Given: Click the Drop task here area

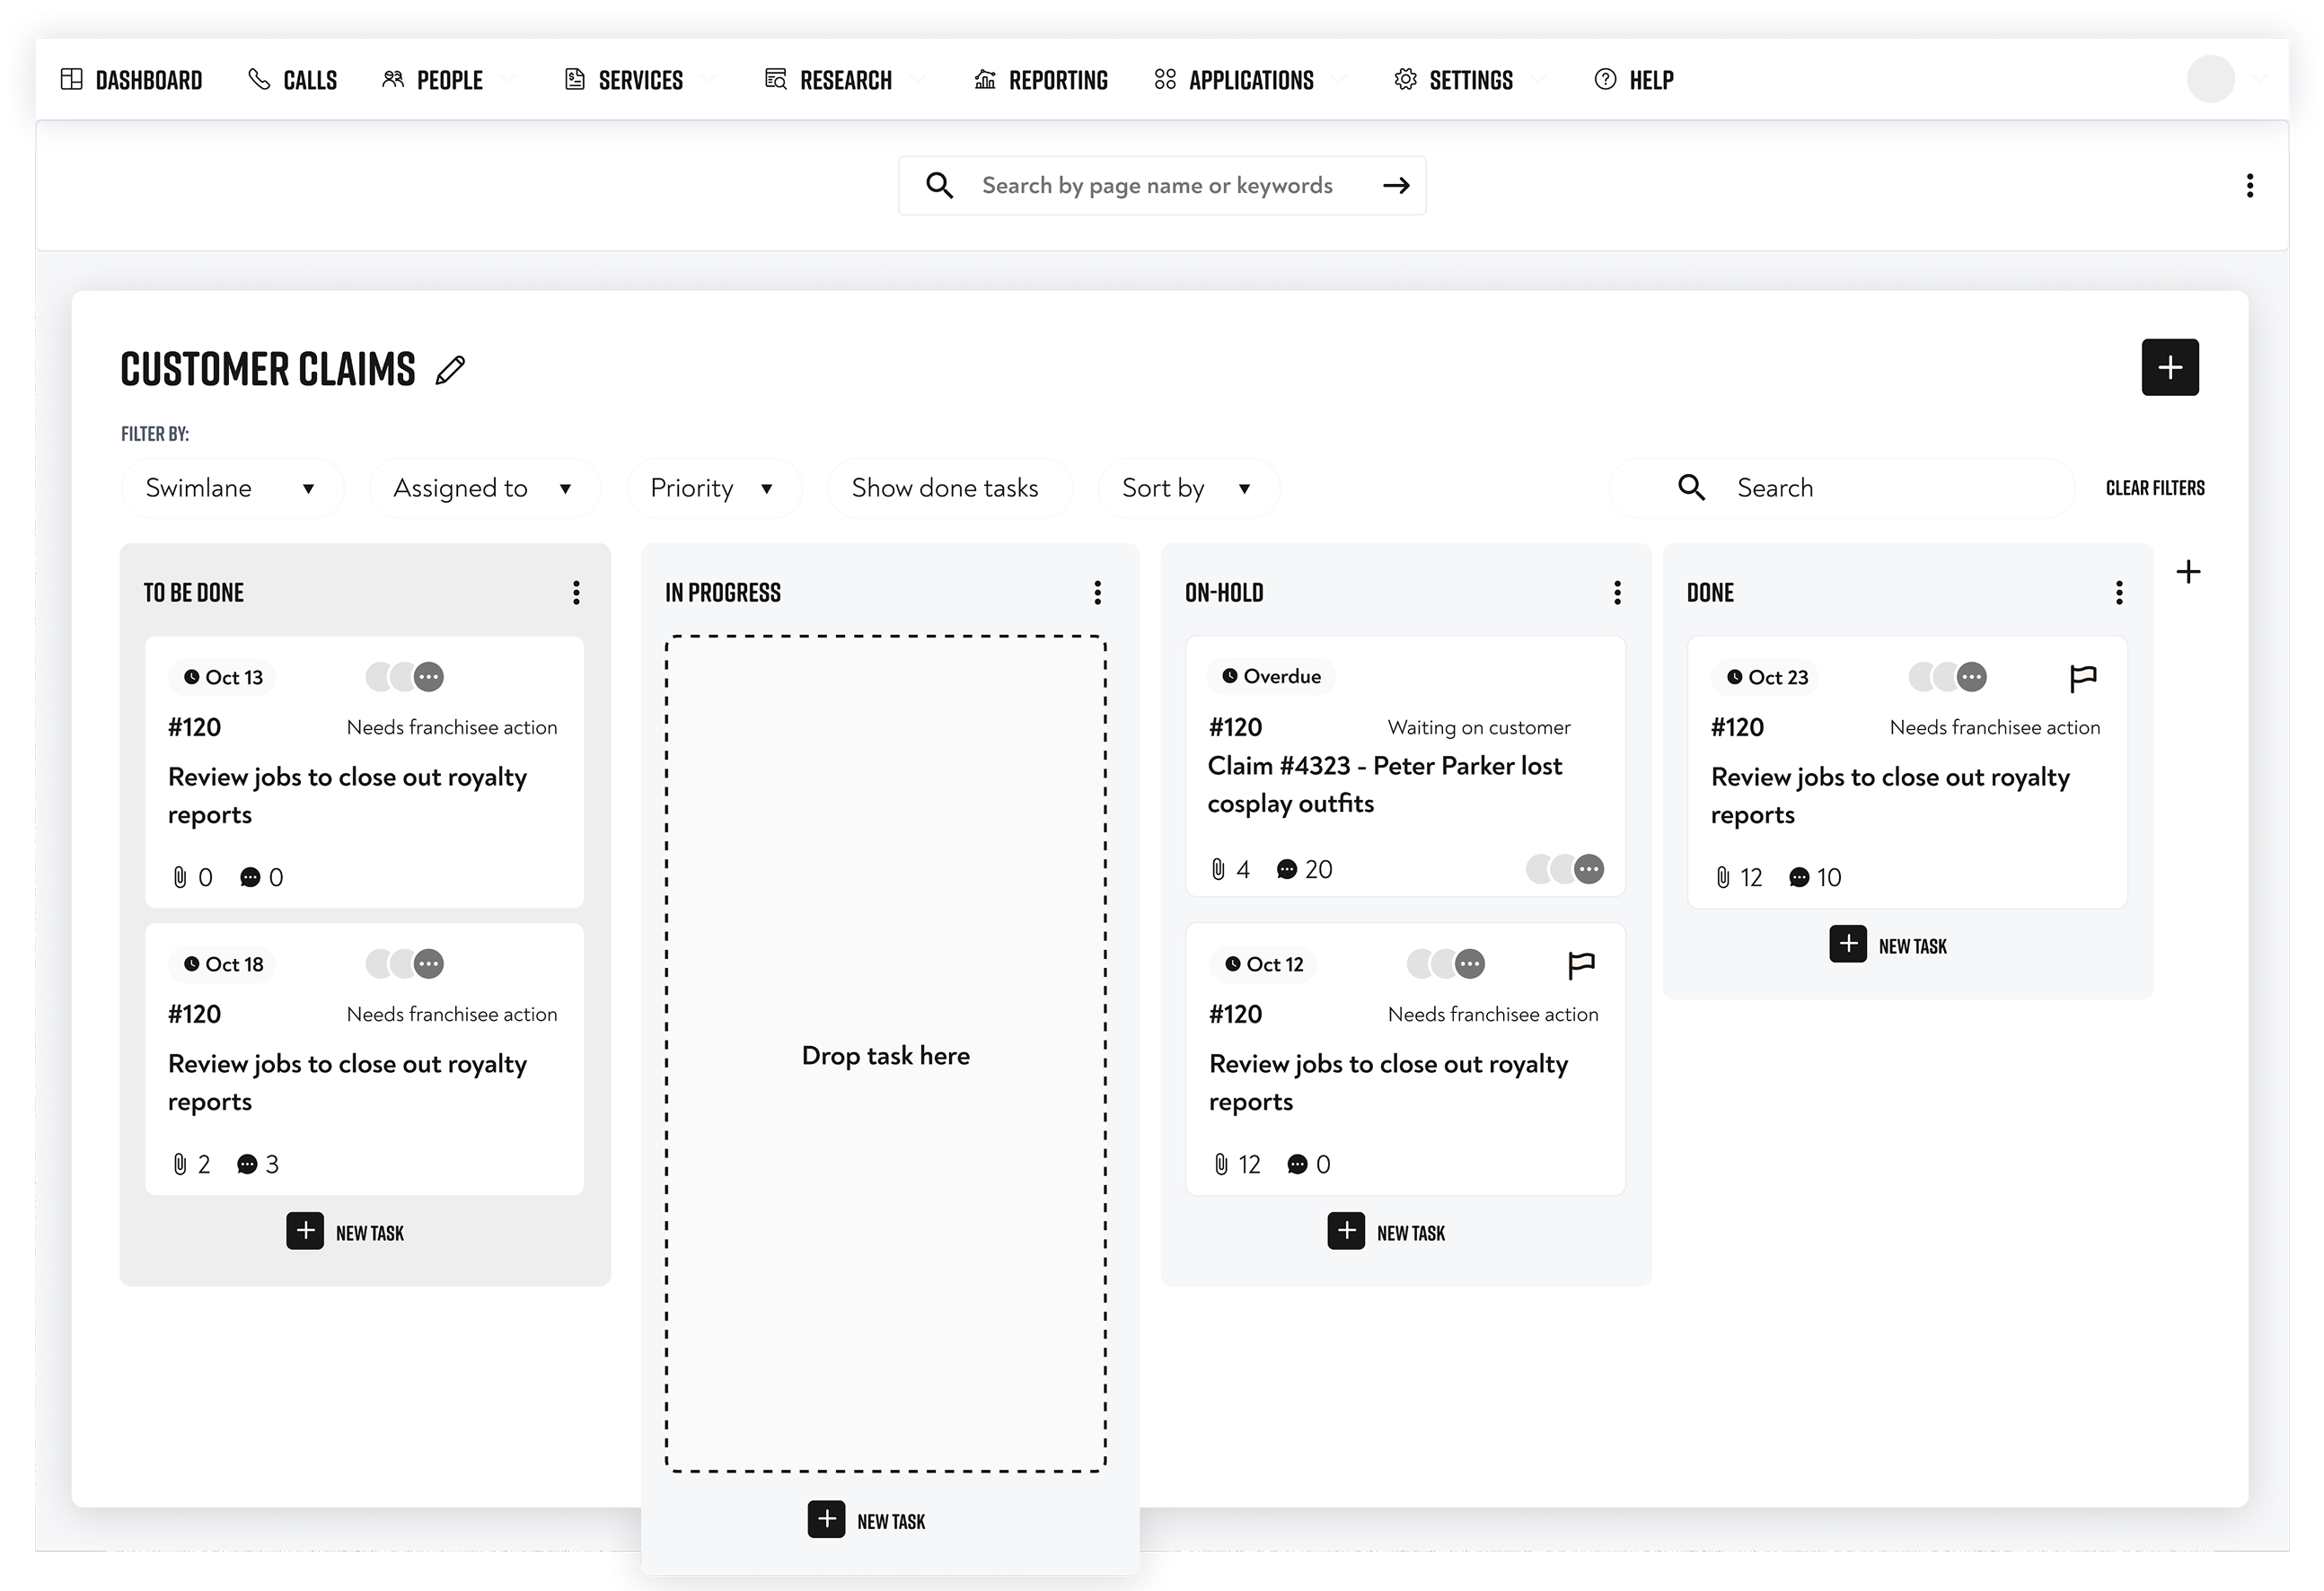Looking at the screenshot, I should [x=886, y=1054].
